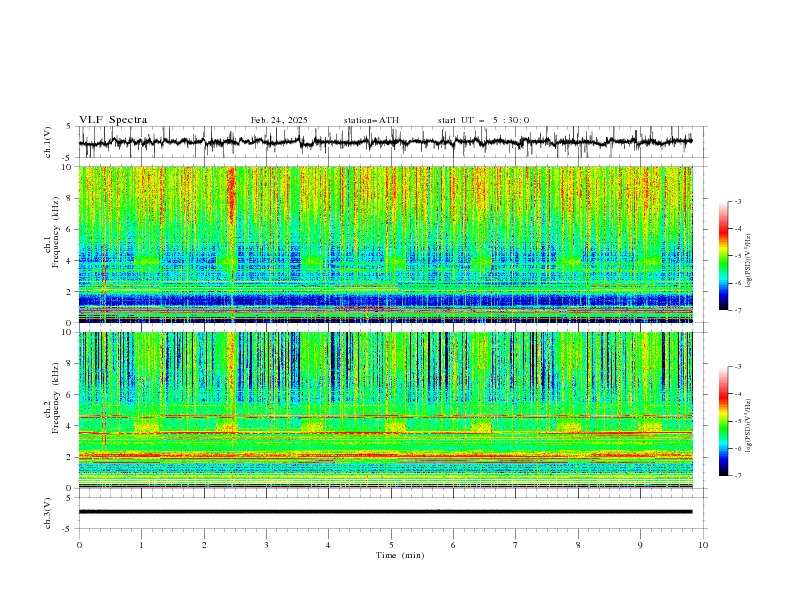This screenshot has height=612, width=792.
Task: Click the "-7" tick on ch.2 color bar
Action: (737, 476)
